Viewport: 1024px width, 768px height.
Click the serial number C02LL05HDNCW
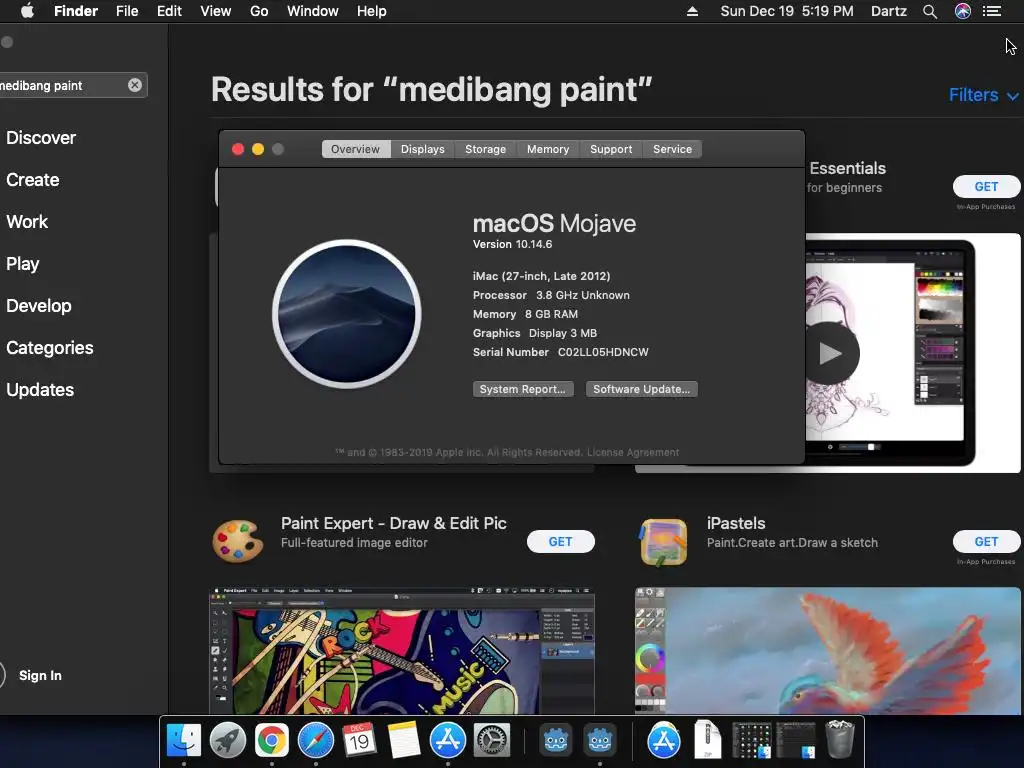(603, 352)
